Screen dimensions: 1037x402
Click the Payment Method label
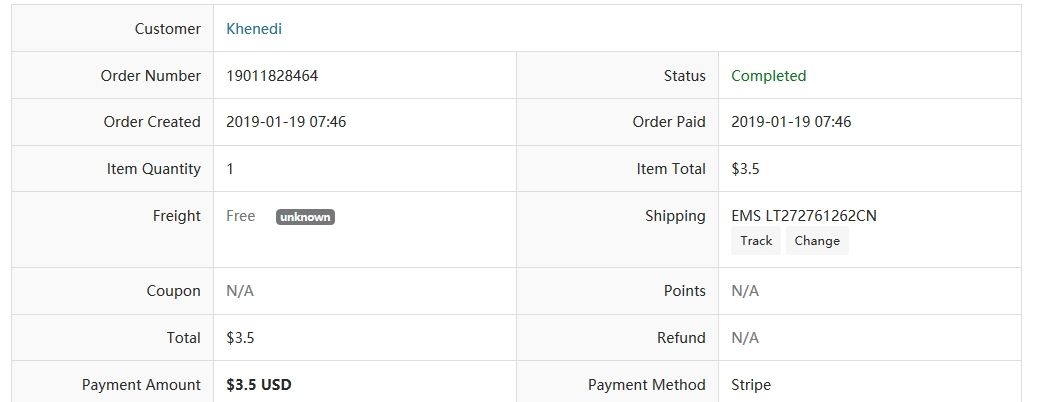tap(647, 385)
